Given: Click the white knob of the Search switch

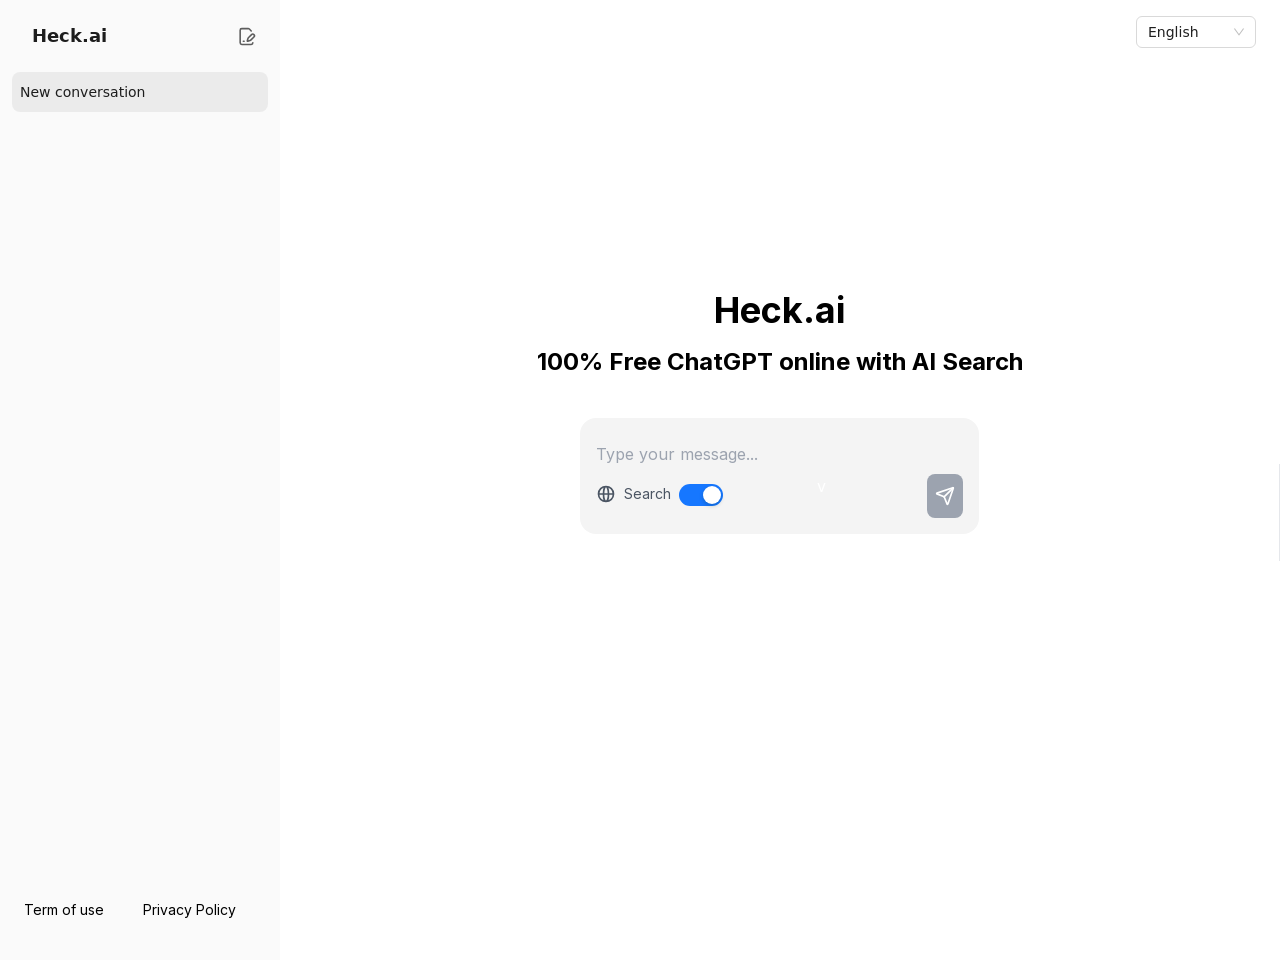Looking at the screenshot, I should point(712,495).
